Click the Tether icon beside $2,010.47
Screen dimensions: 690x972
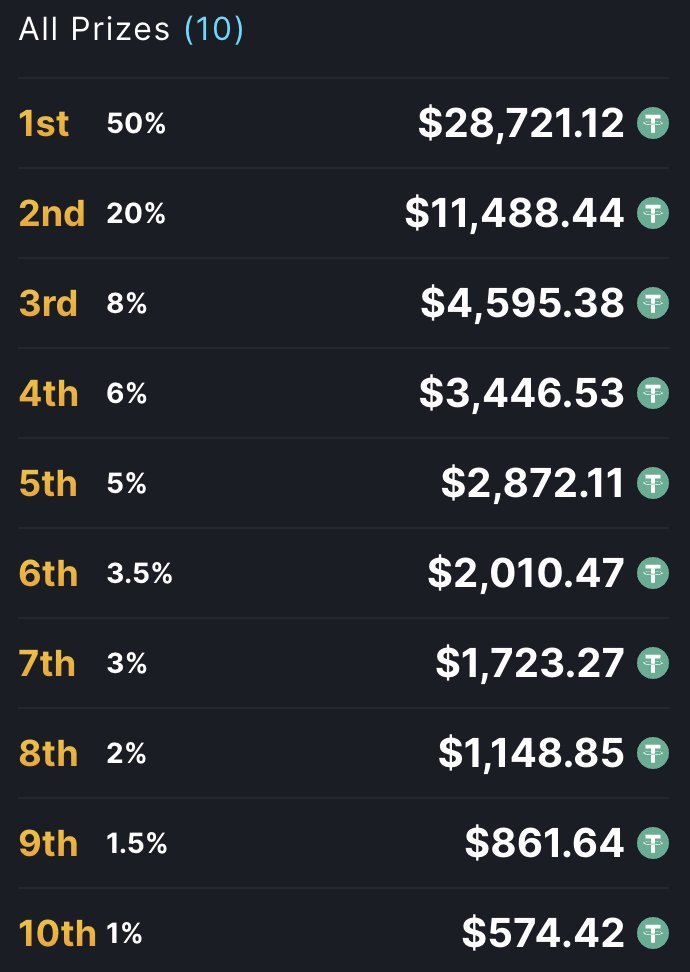(653, 573)
